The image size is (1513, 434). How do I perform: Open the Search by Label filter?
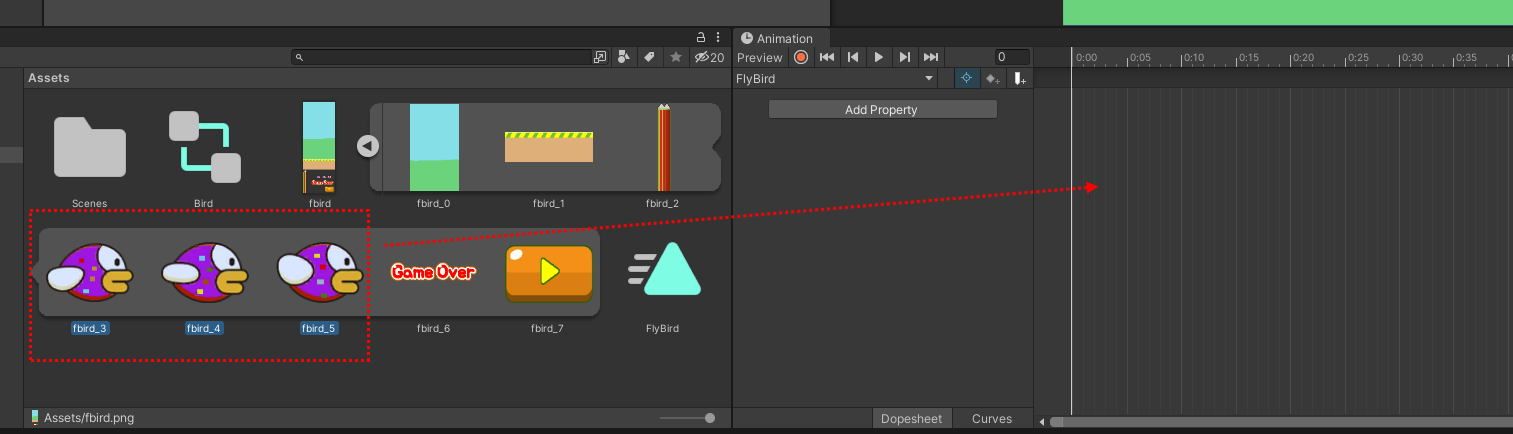click(649, 57)
